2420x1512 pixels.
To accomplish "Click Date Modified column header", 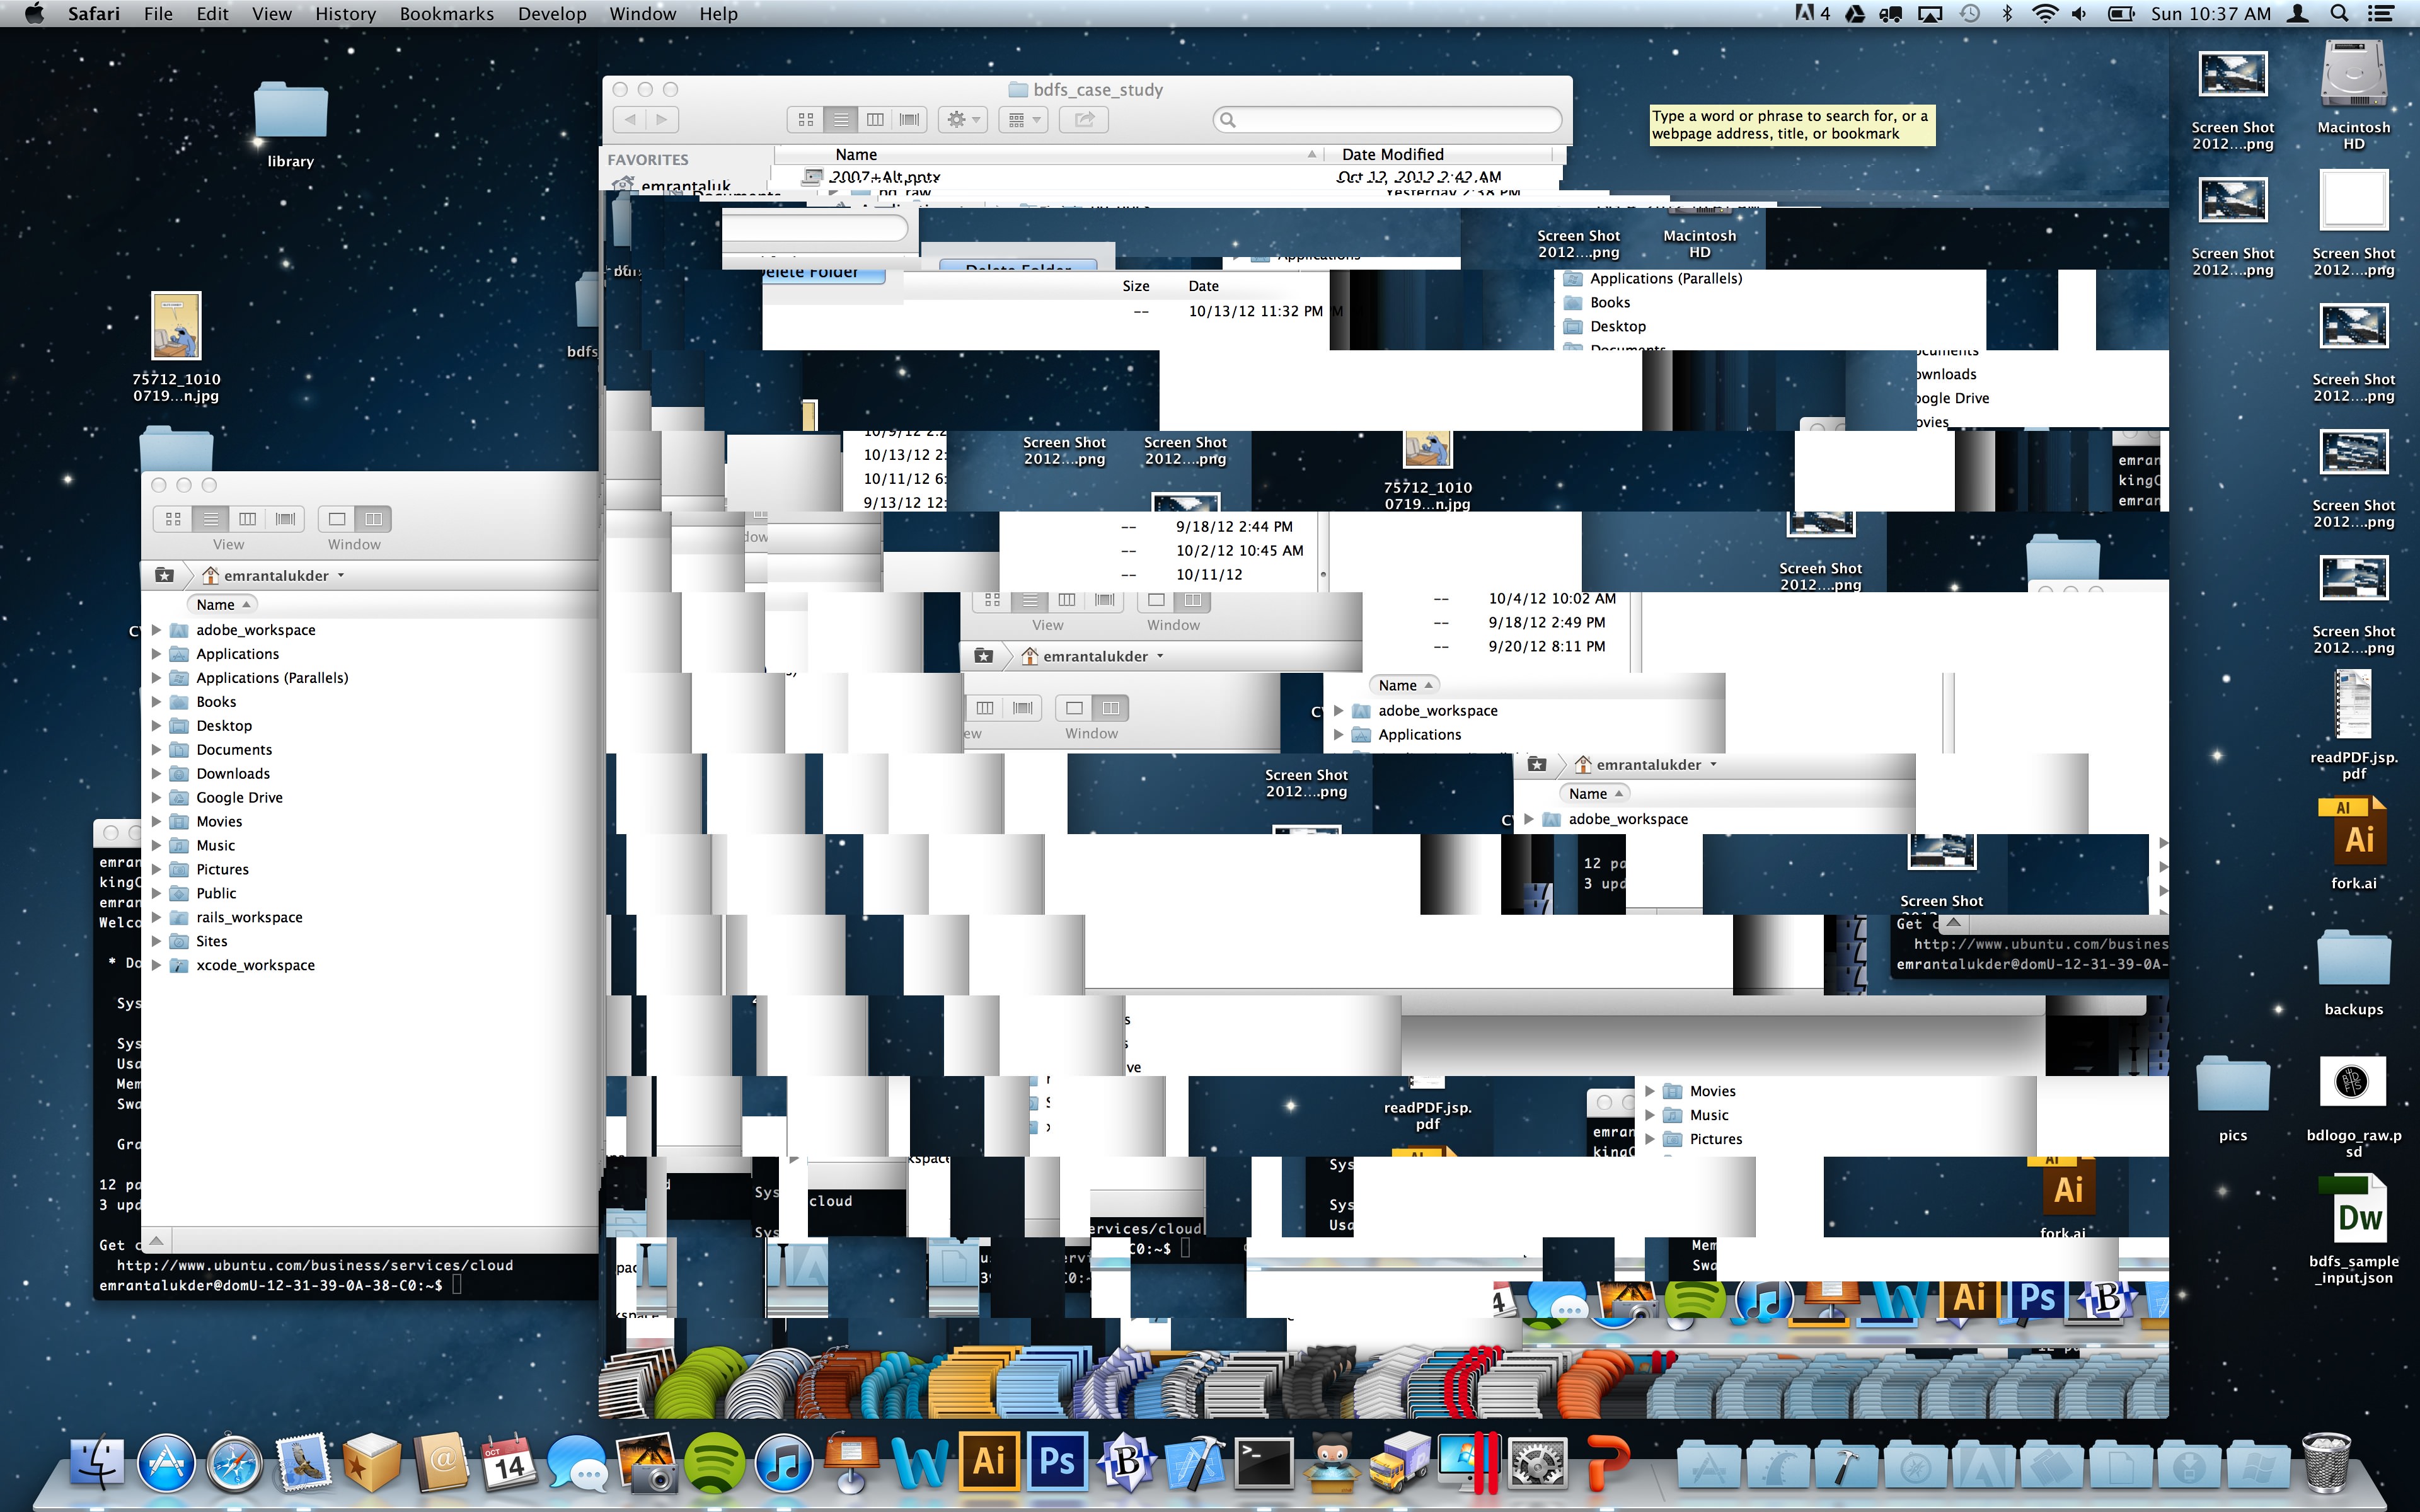I will point(1392,154).
